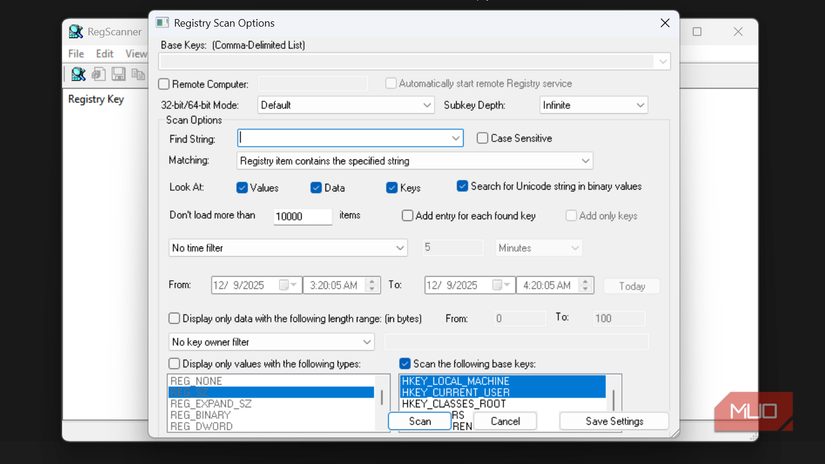Click the greyed document page icon in RegScanner toolbar
This screenshot has width=825, height=464.
click(98, 74)
